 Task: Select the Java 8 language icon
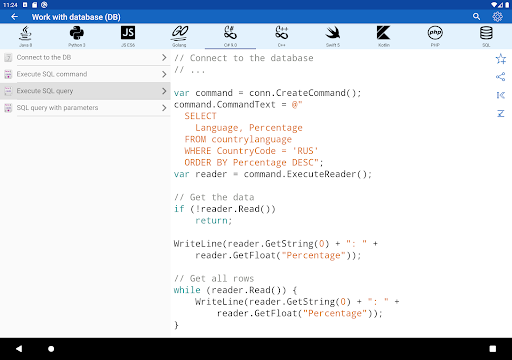25,36
